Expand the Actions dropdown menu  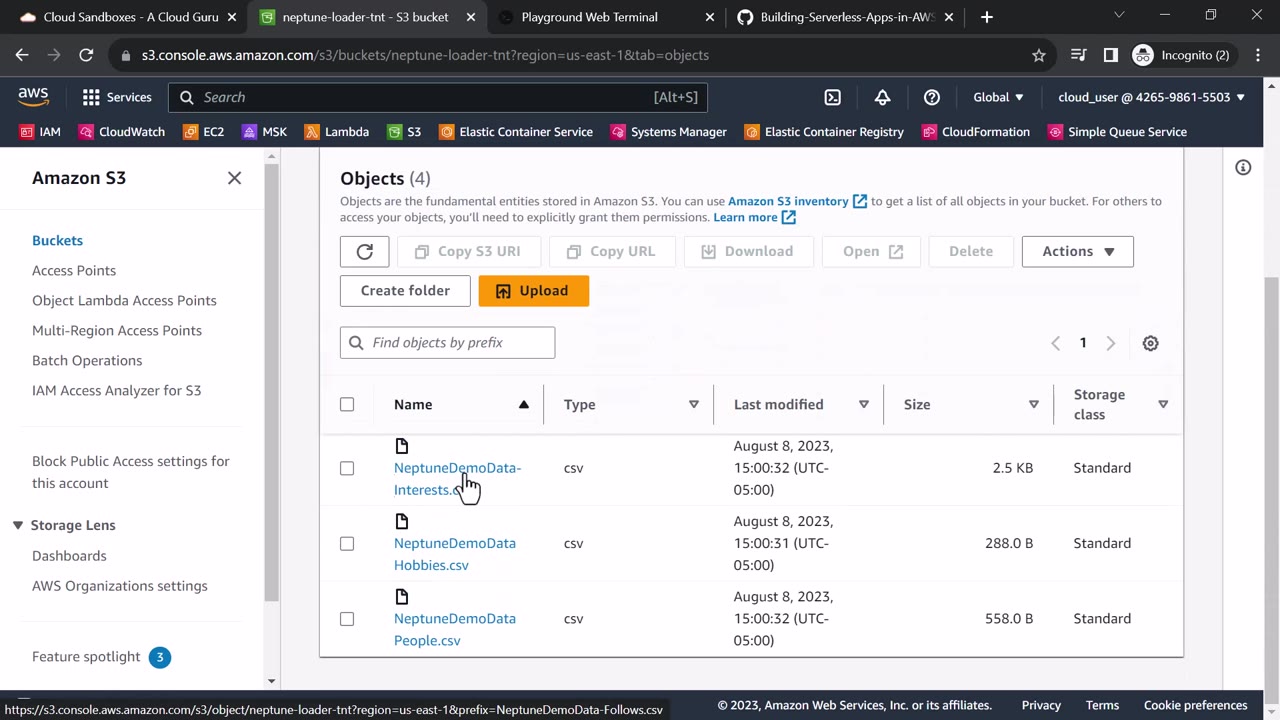coord(1077,251)
